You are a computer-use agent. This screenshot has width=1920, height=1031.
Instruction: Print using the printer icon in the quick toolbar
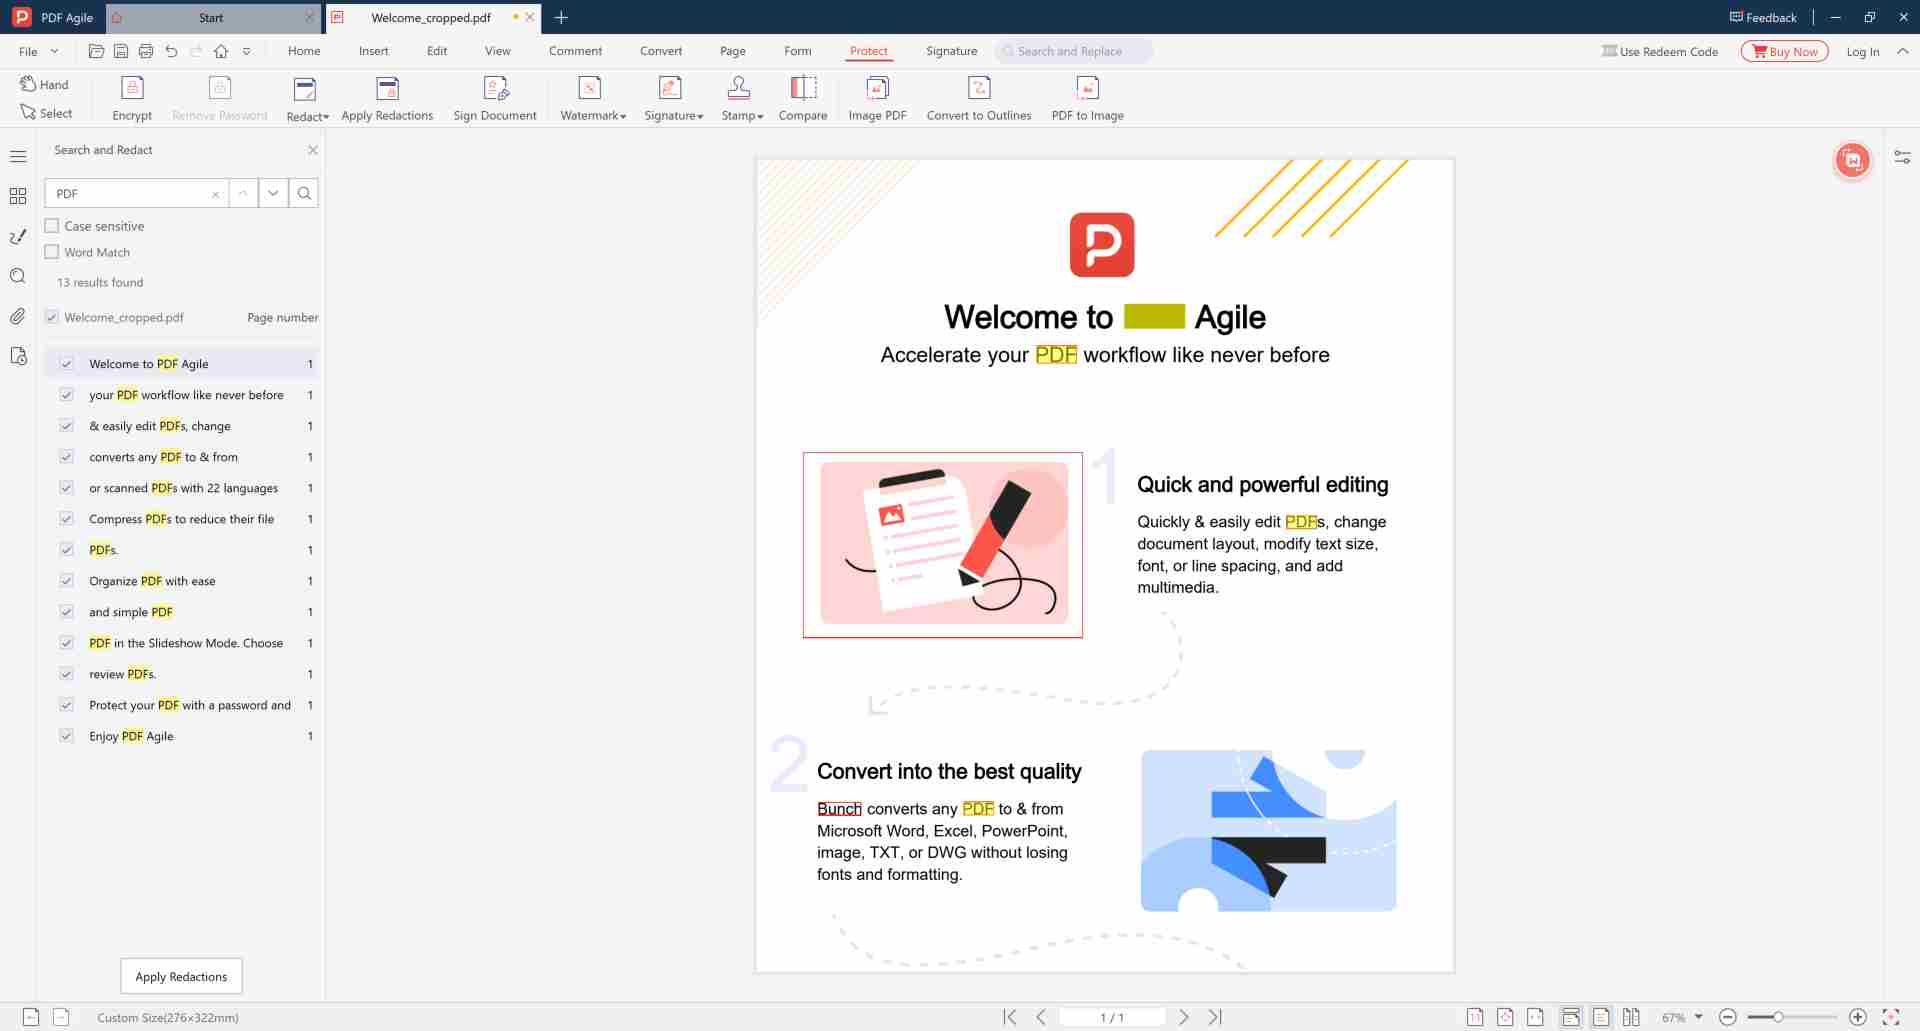(146, 51)
